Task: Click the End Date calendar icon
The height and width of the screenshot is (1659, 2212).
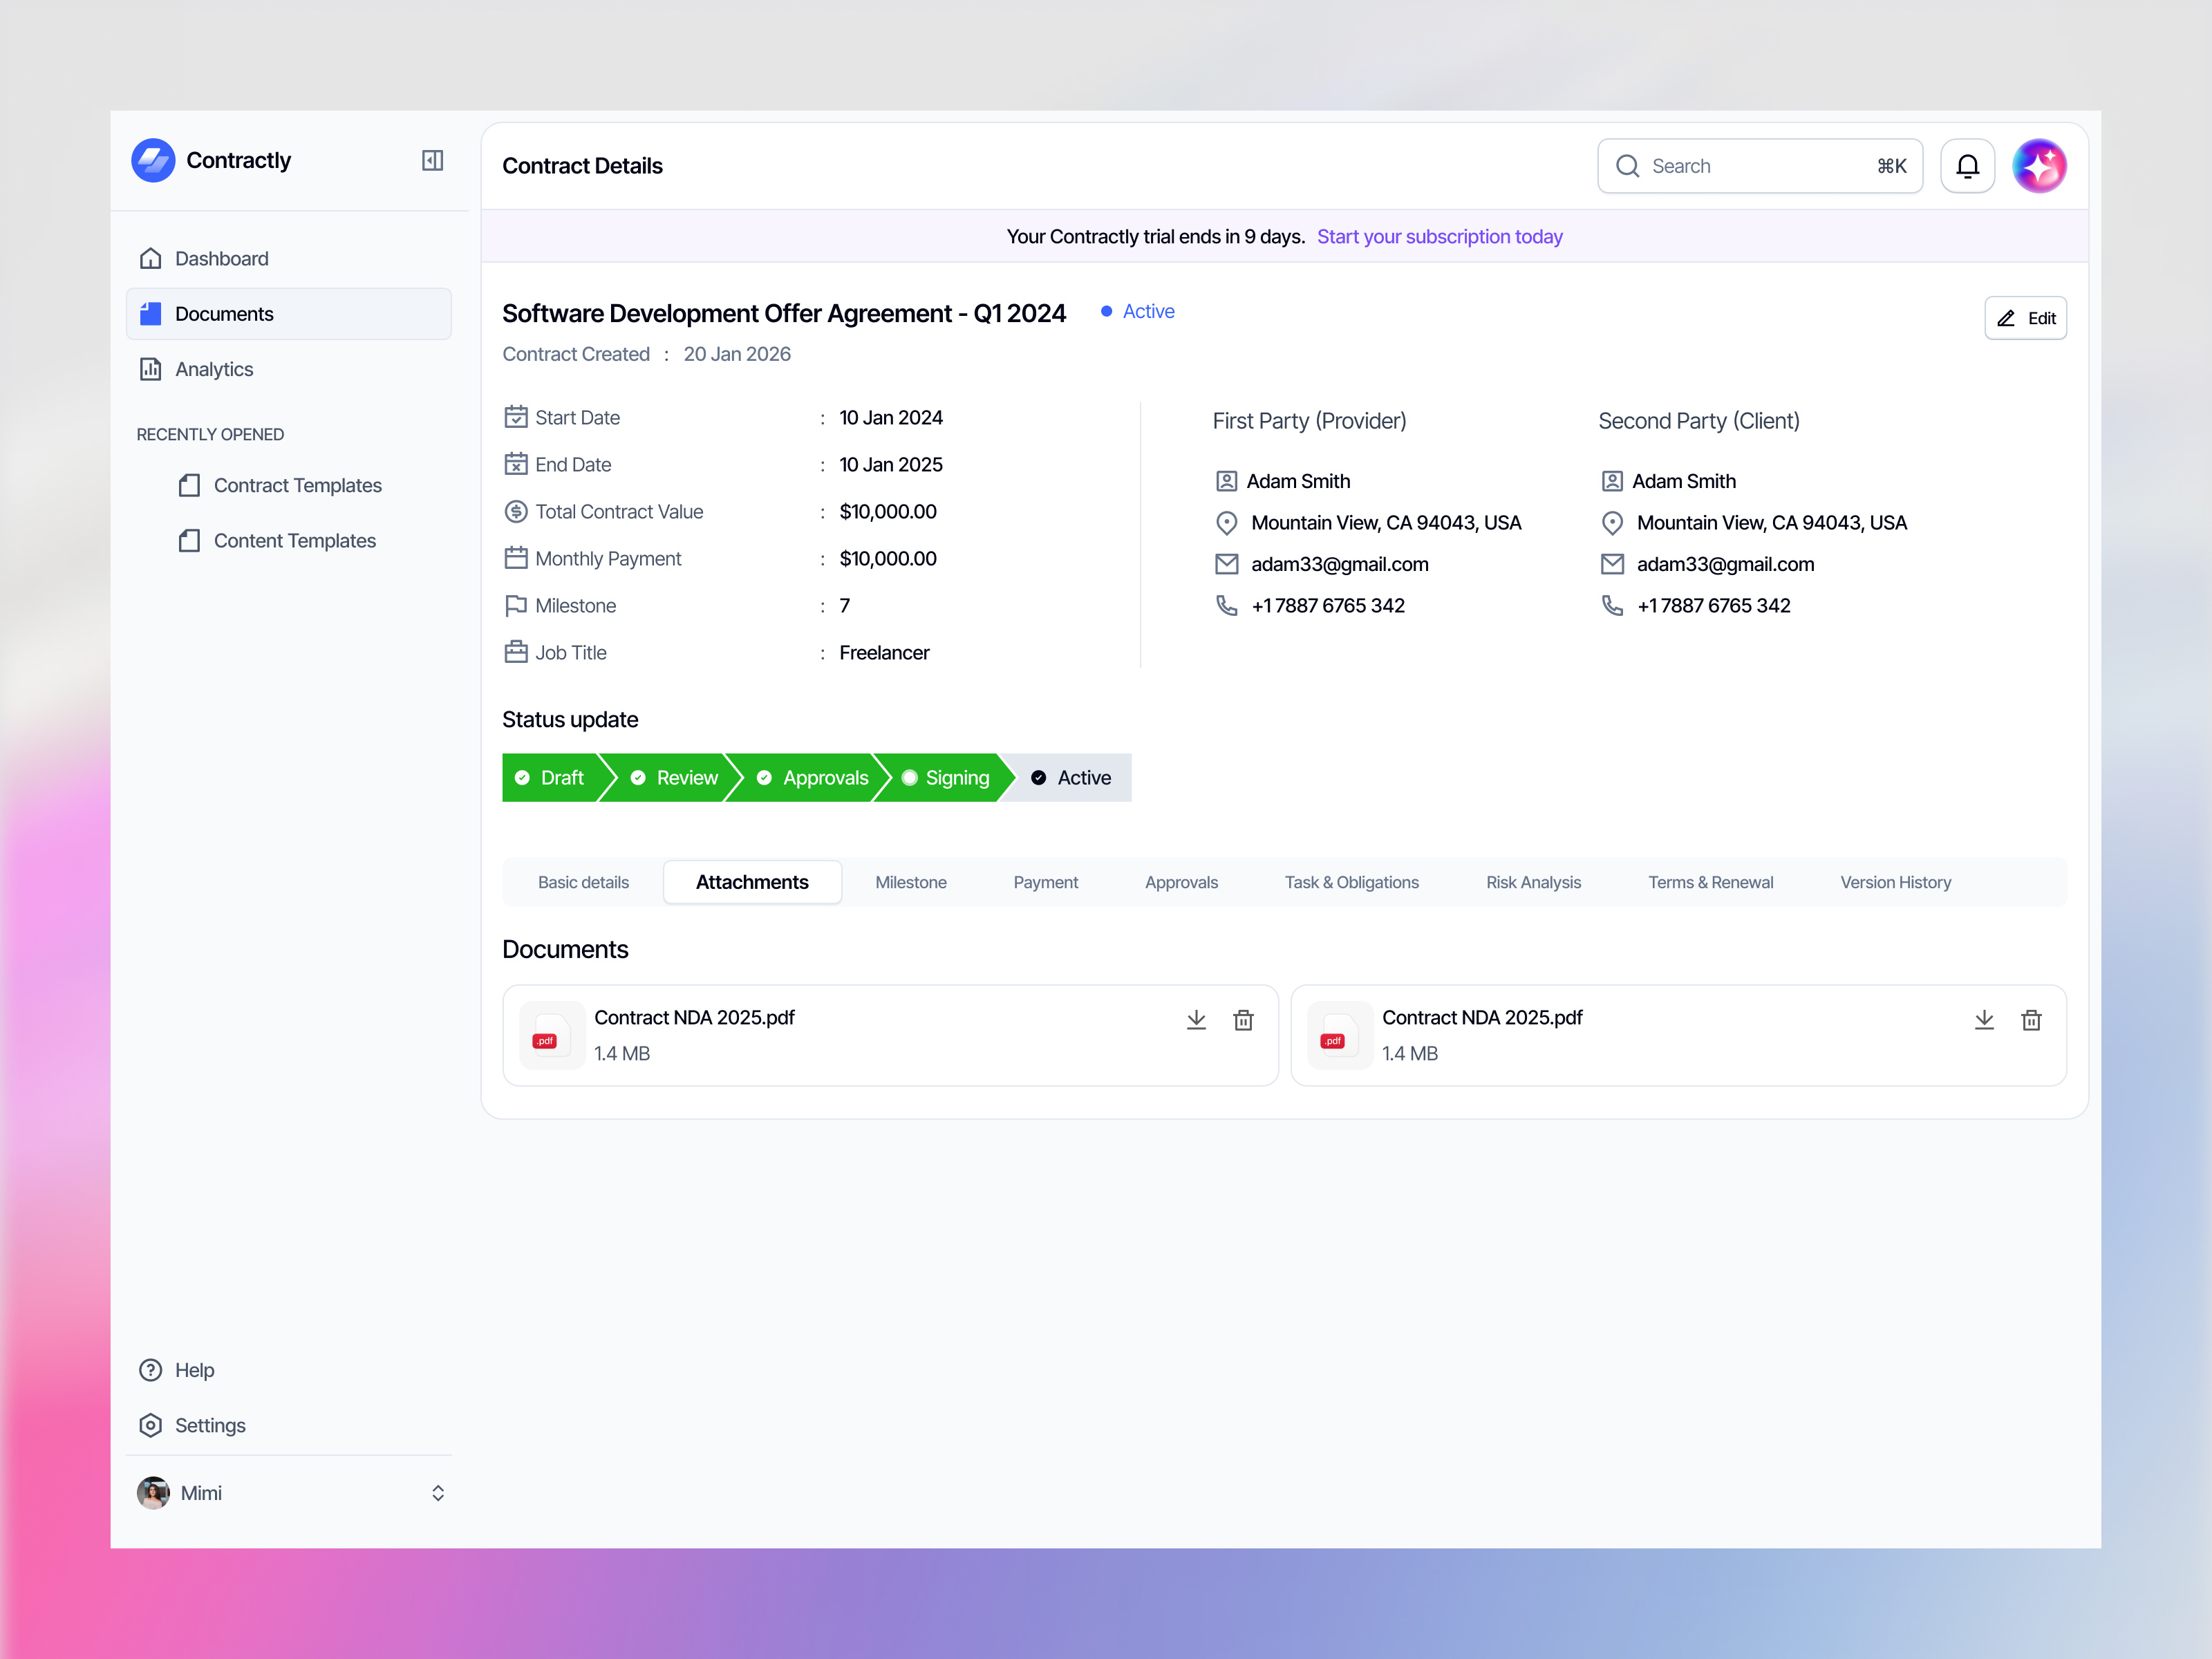Action: tap(516, 464)
